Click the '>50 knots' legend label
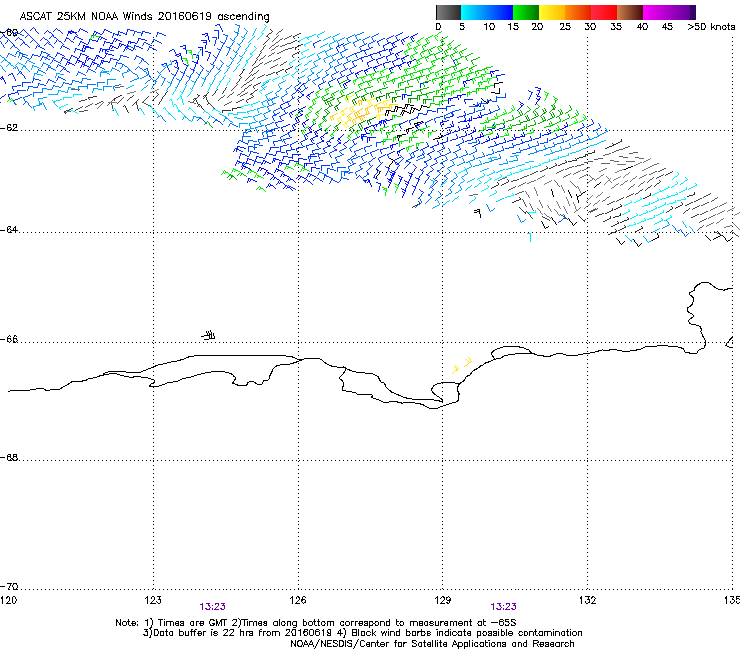Viewport: 740px width, 650px height. coord(711,27)
